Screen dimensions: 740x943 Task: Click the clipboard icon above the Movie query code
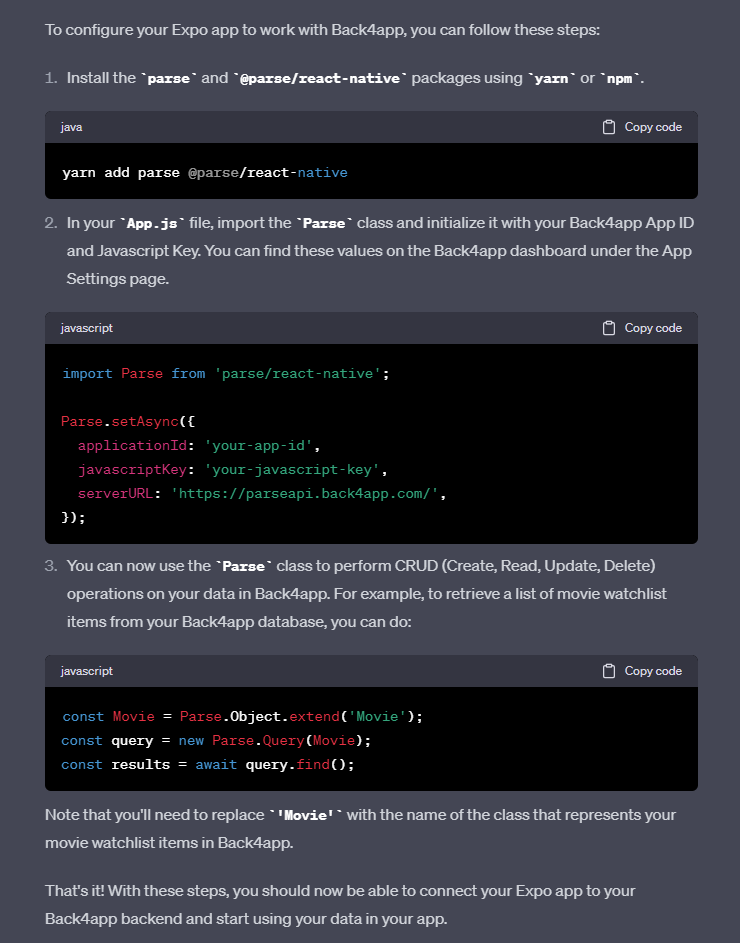[609, 671]
